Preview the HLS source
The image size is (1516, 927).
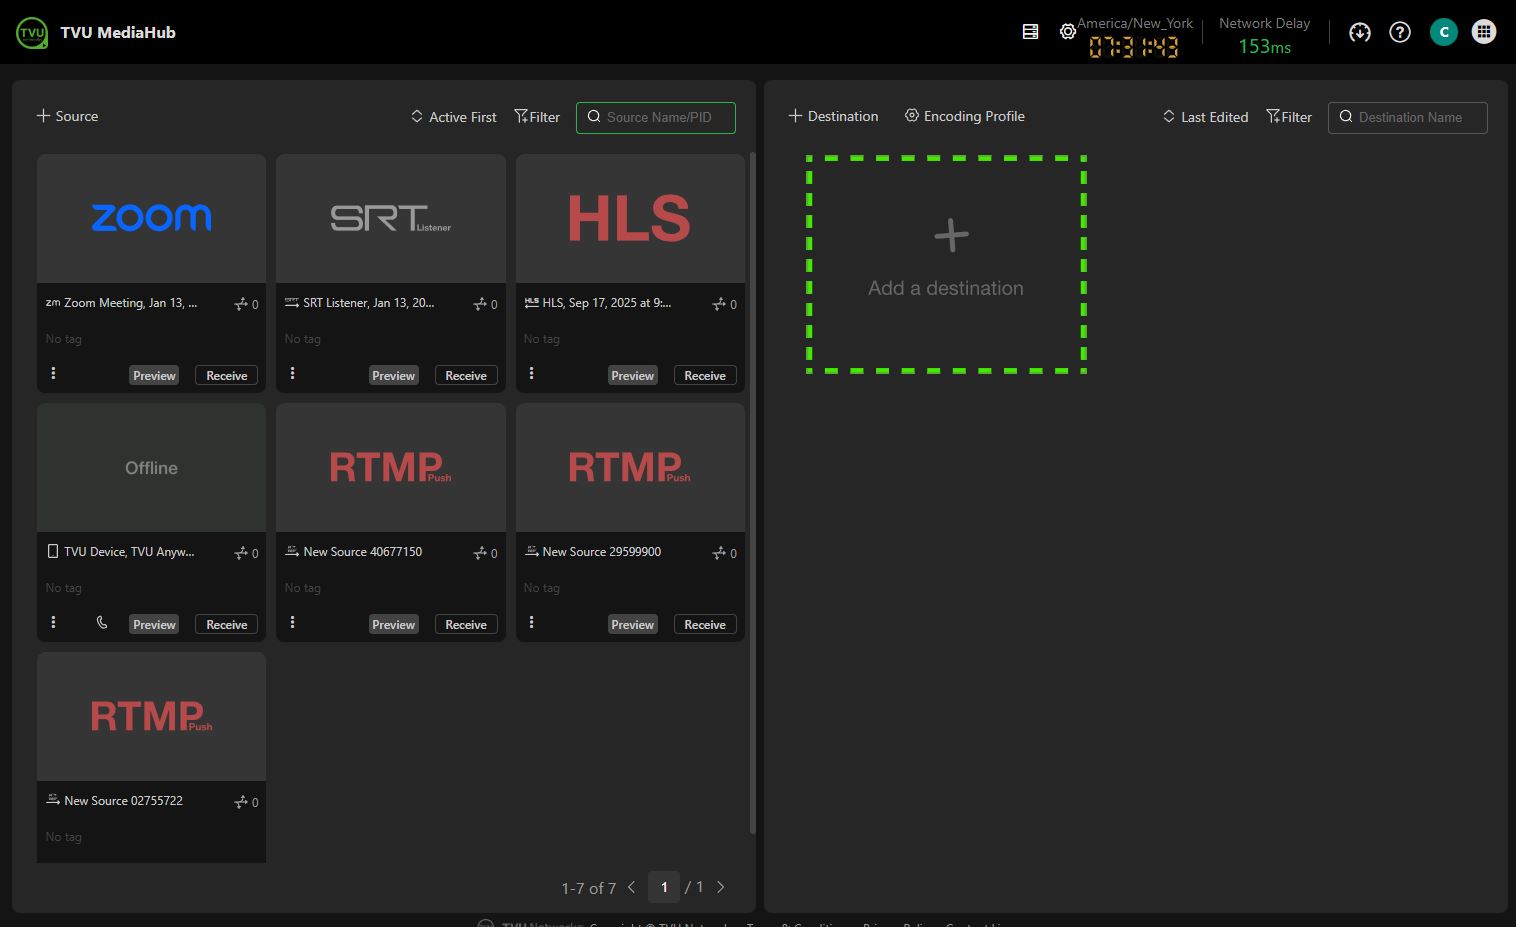click(x=633, y=375)
